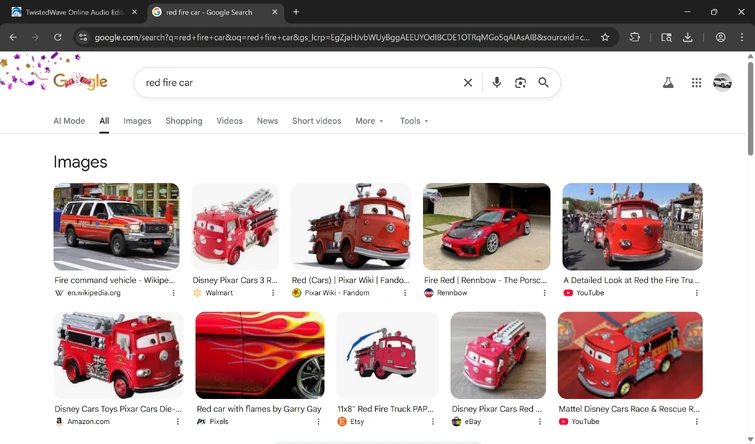This screenshot has height=444, width=755.
Task: Open the Images section heading
Action: [80, 162]
